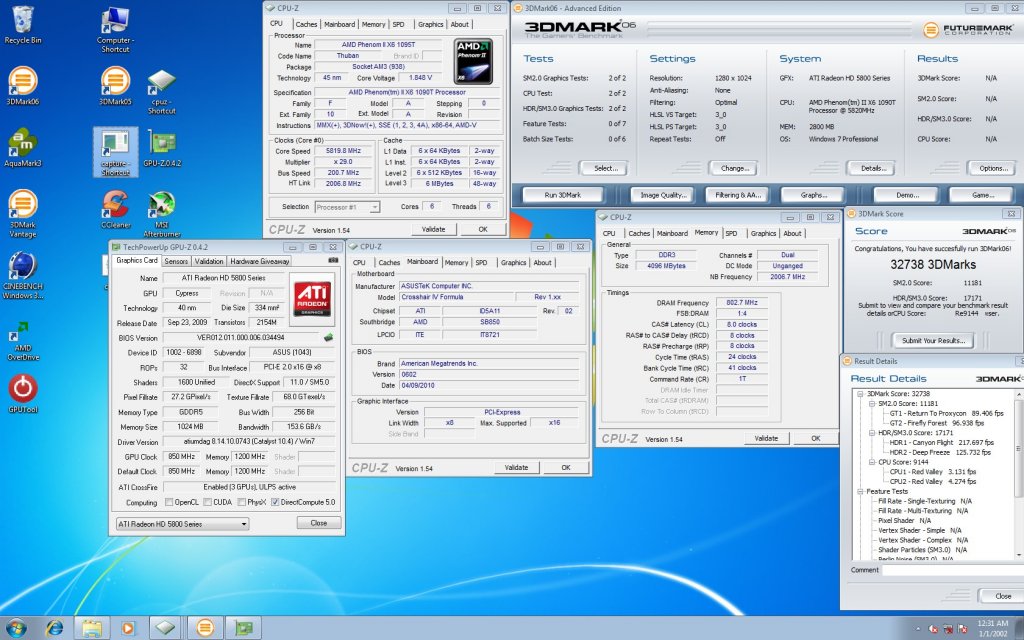Click the CCleaner desktop icon
Image resolution: width=1024 pixels, height=640 pixels.
click(x=116, y=209)
